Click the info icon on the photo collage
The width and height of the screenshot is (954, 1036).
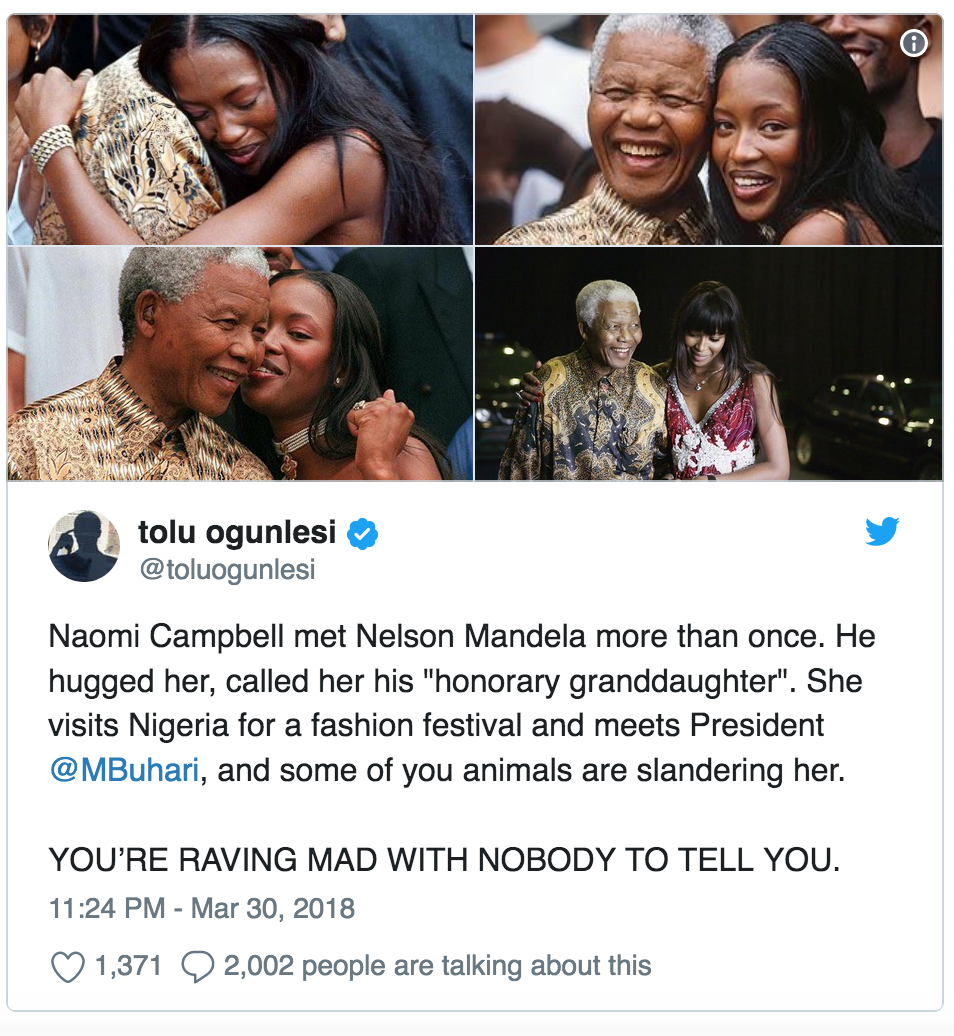[x=914, y=43]
